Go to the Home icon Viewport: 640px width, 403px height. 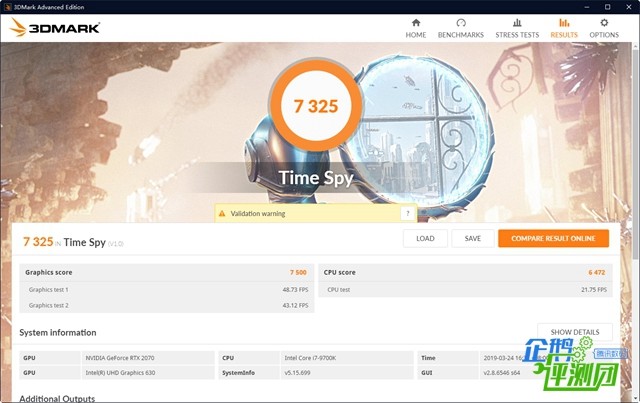(x=416, y=22)
